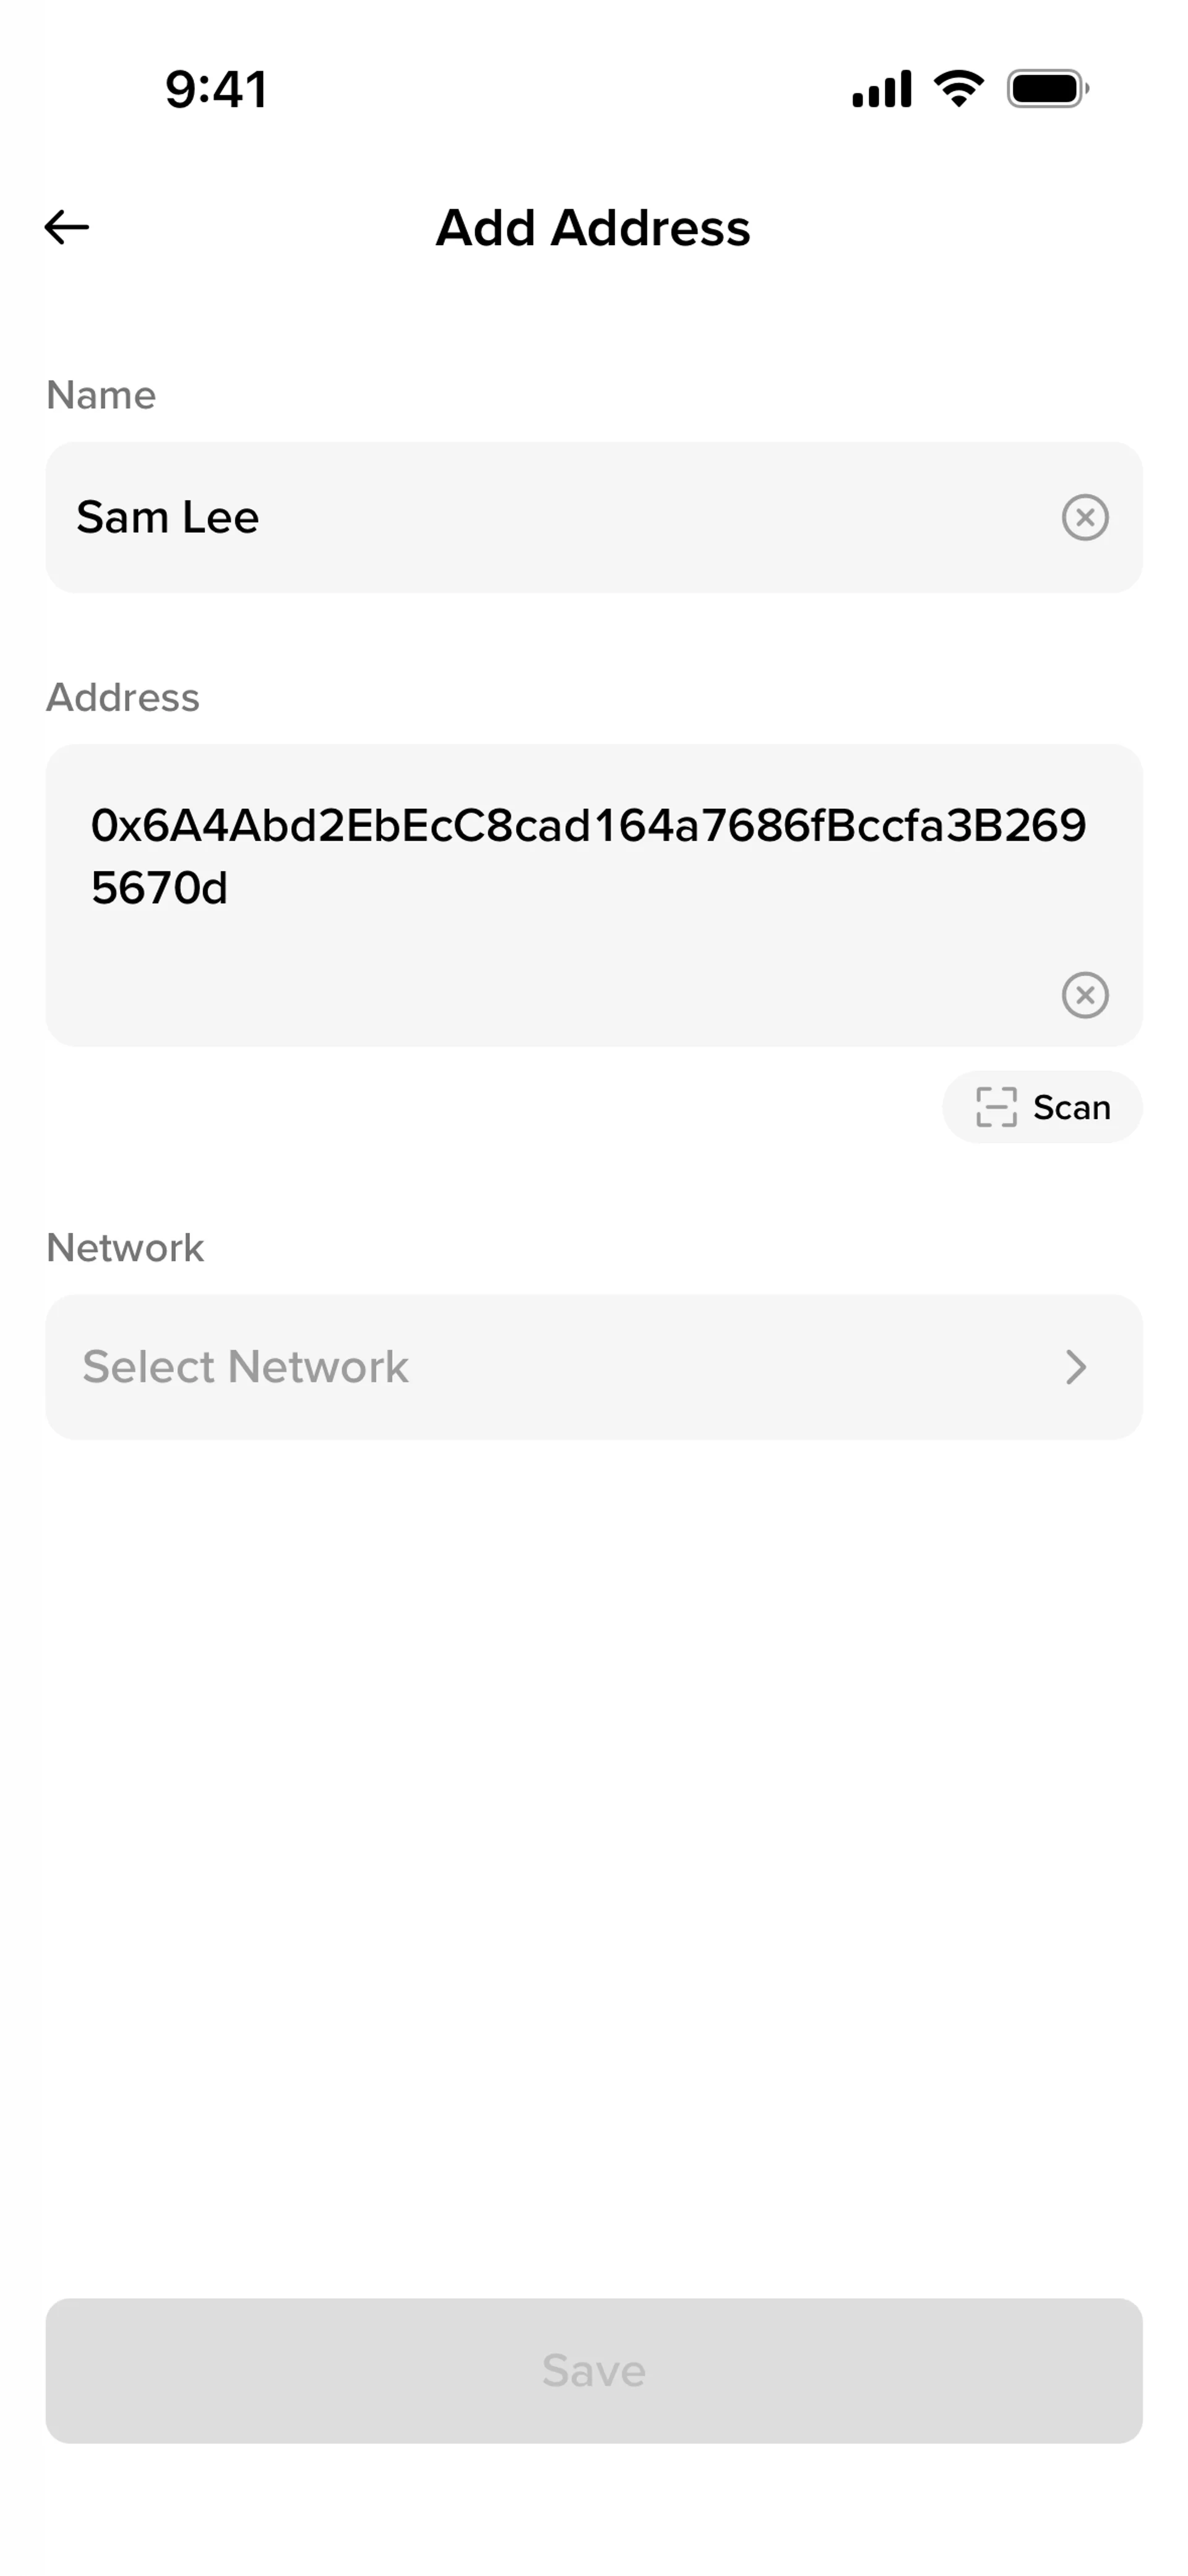The height and width of the screenshot is (2576, 1188).
Task: Clear the Name field with its X icon
Action: (1085, 517)
